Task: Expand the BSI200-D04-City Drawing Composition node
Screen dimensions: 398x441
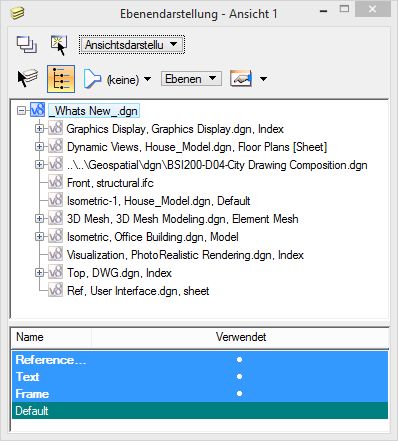Action: 40,165
